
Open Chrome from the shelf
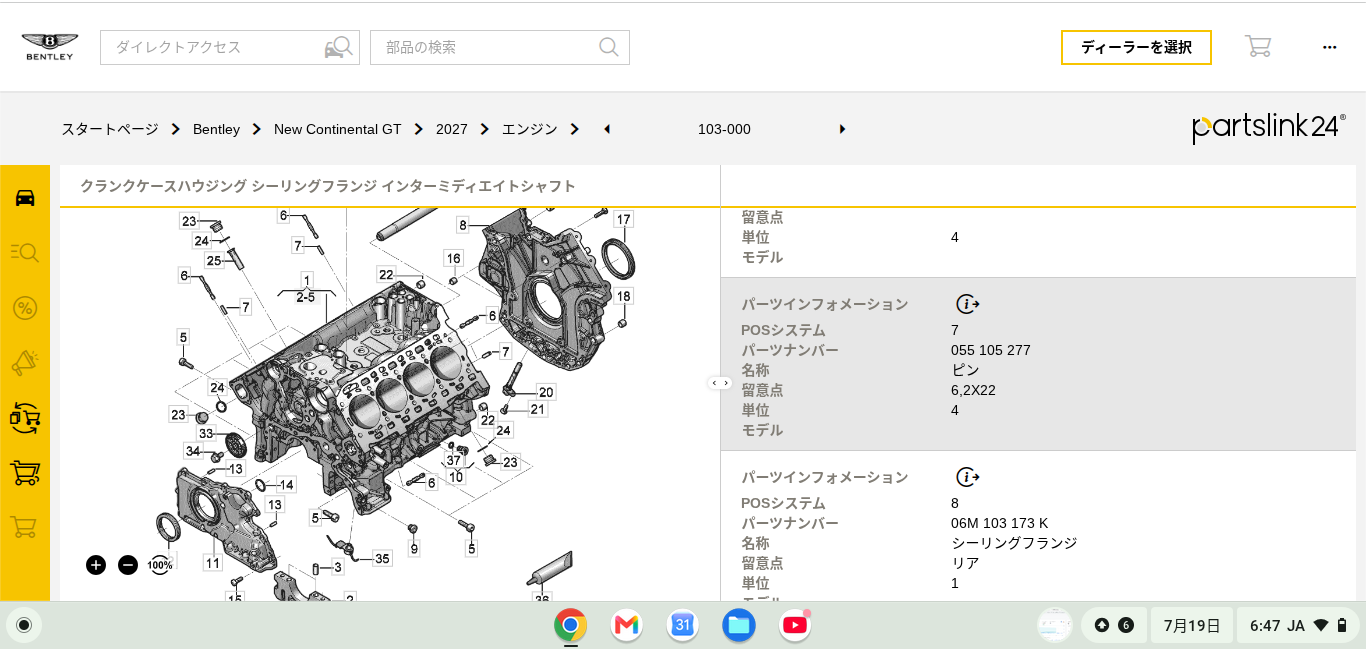[570, 626]
